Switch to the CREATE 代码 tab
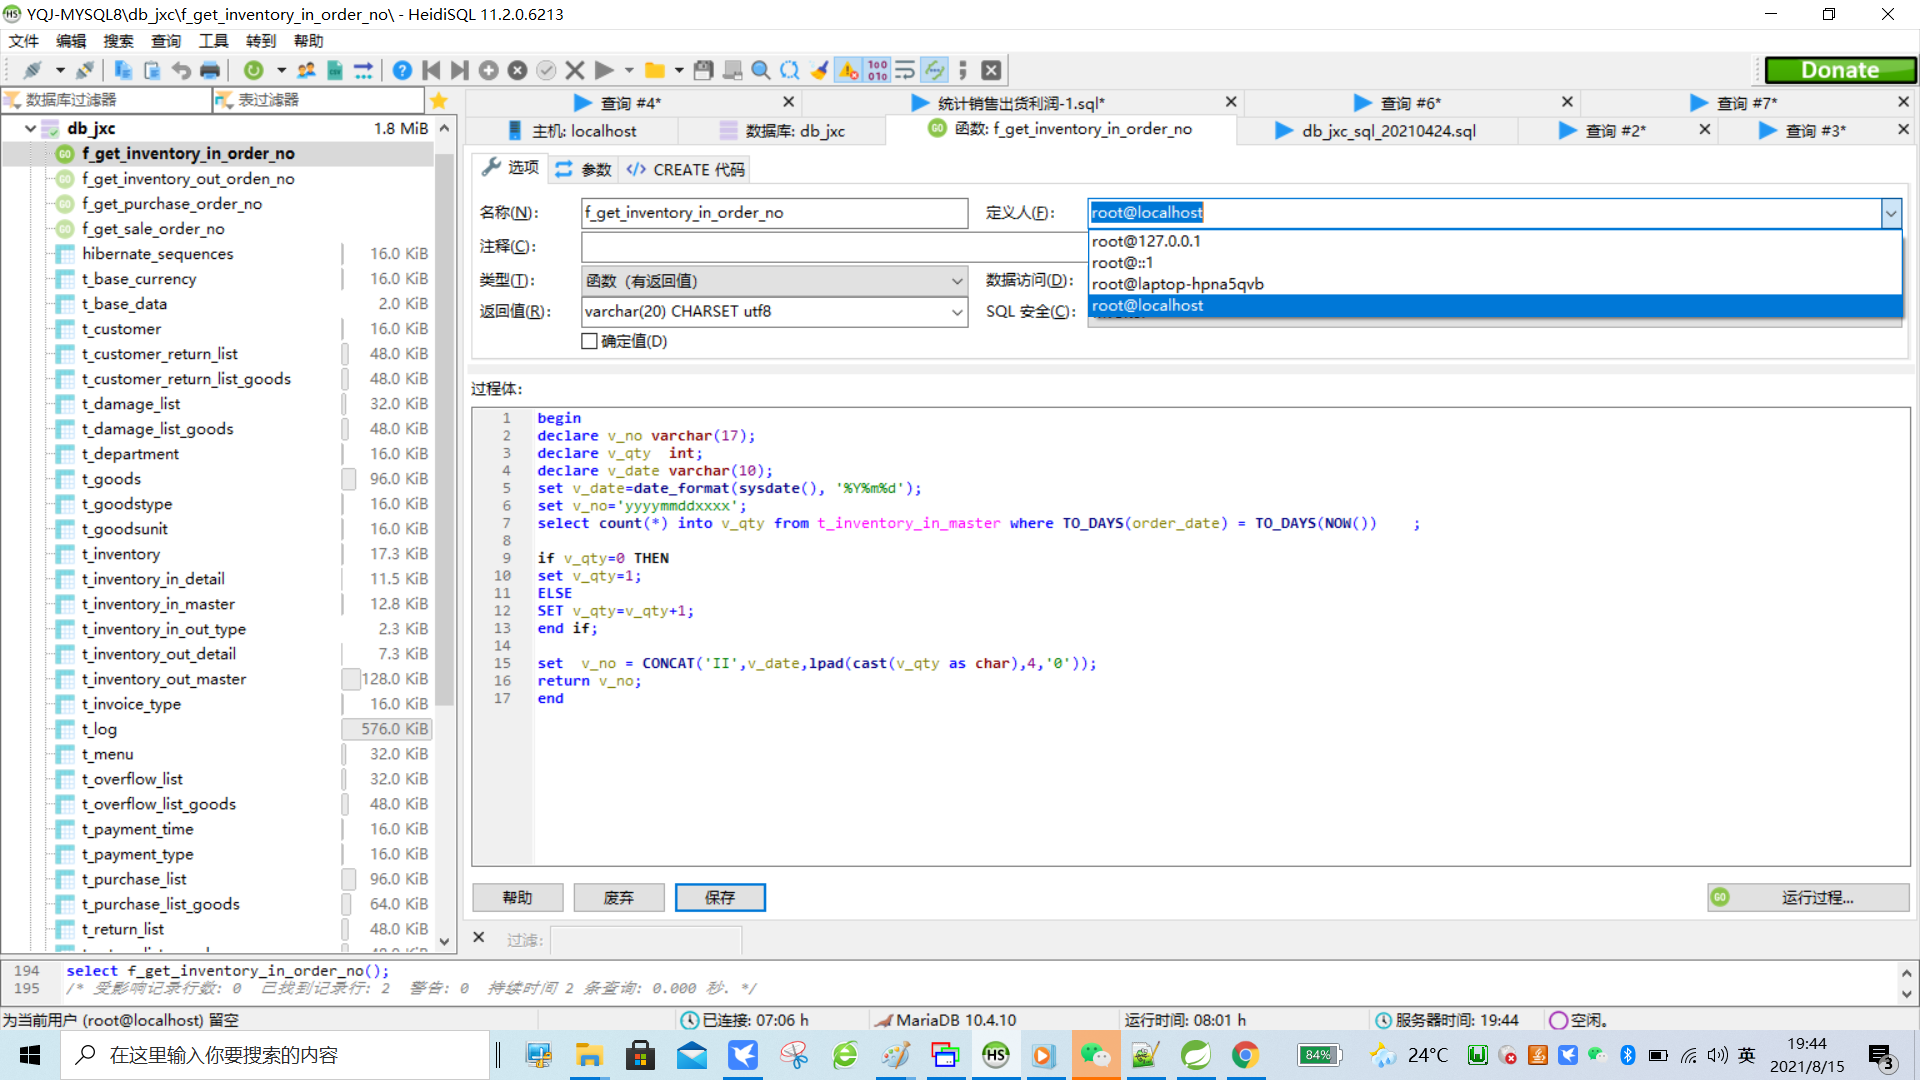The image size is (1920, 1080). (x=684, y=168)
